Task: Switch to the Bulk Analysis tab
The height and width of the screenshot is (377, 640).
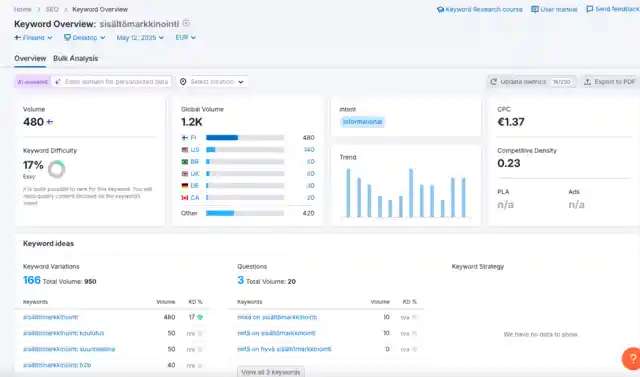Action: tap(76, 58)
